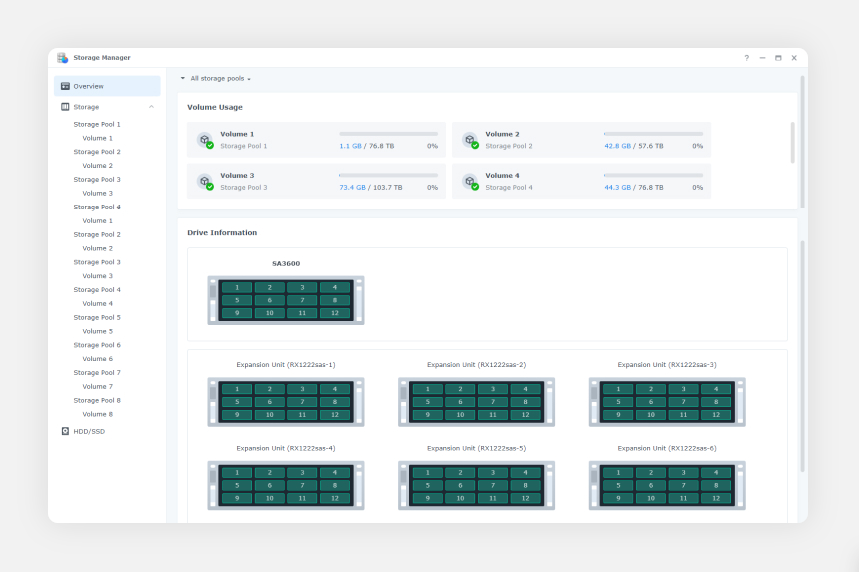The image size is (859, 572).
Task: Select Volume 4 in the sidebar tree
Action: 98,304
